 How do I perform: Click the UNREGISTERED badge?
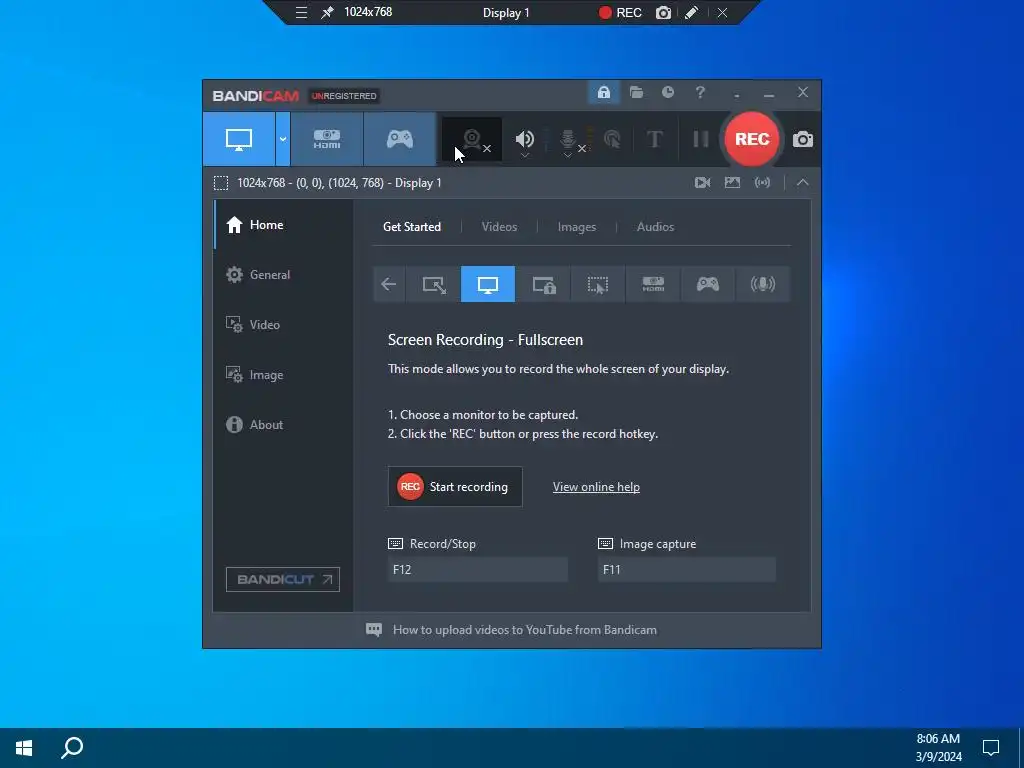(x=344, y=96)
